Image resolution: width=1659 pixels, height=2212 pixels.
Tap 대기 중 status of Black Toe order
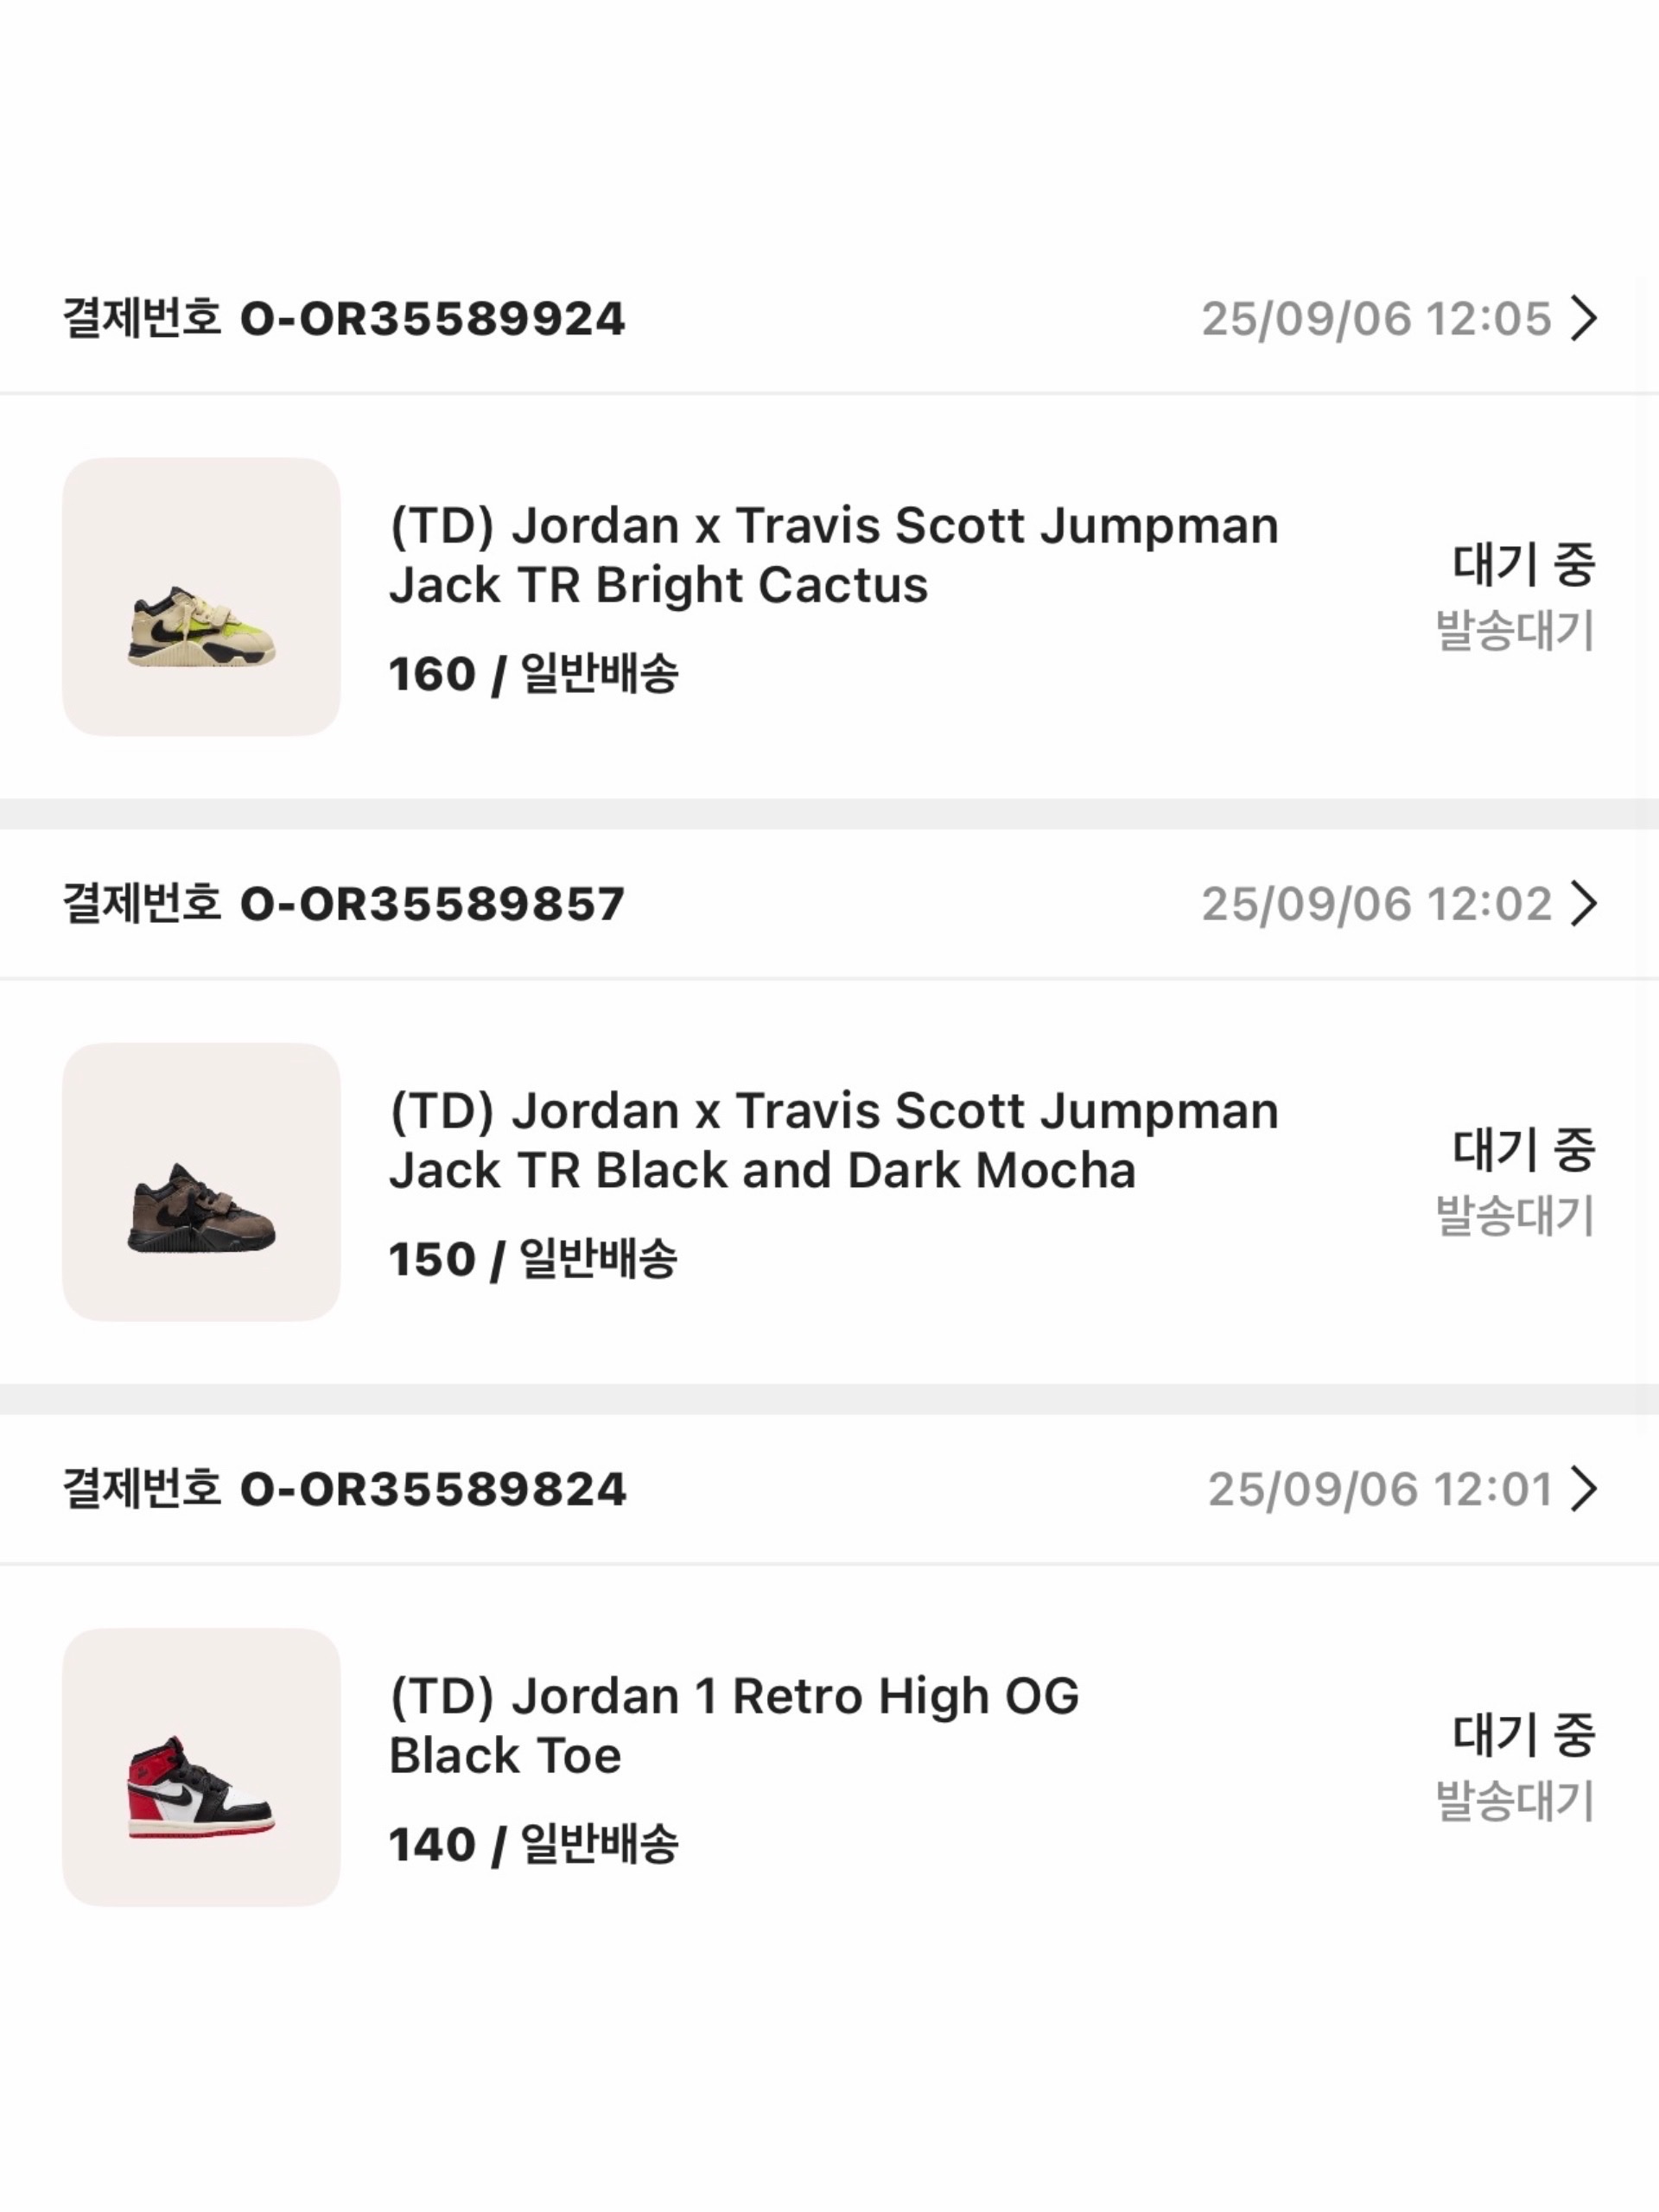[1523, 1734]
